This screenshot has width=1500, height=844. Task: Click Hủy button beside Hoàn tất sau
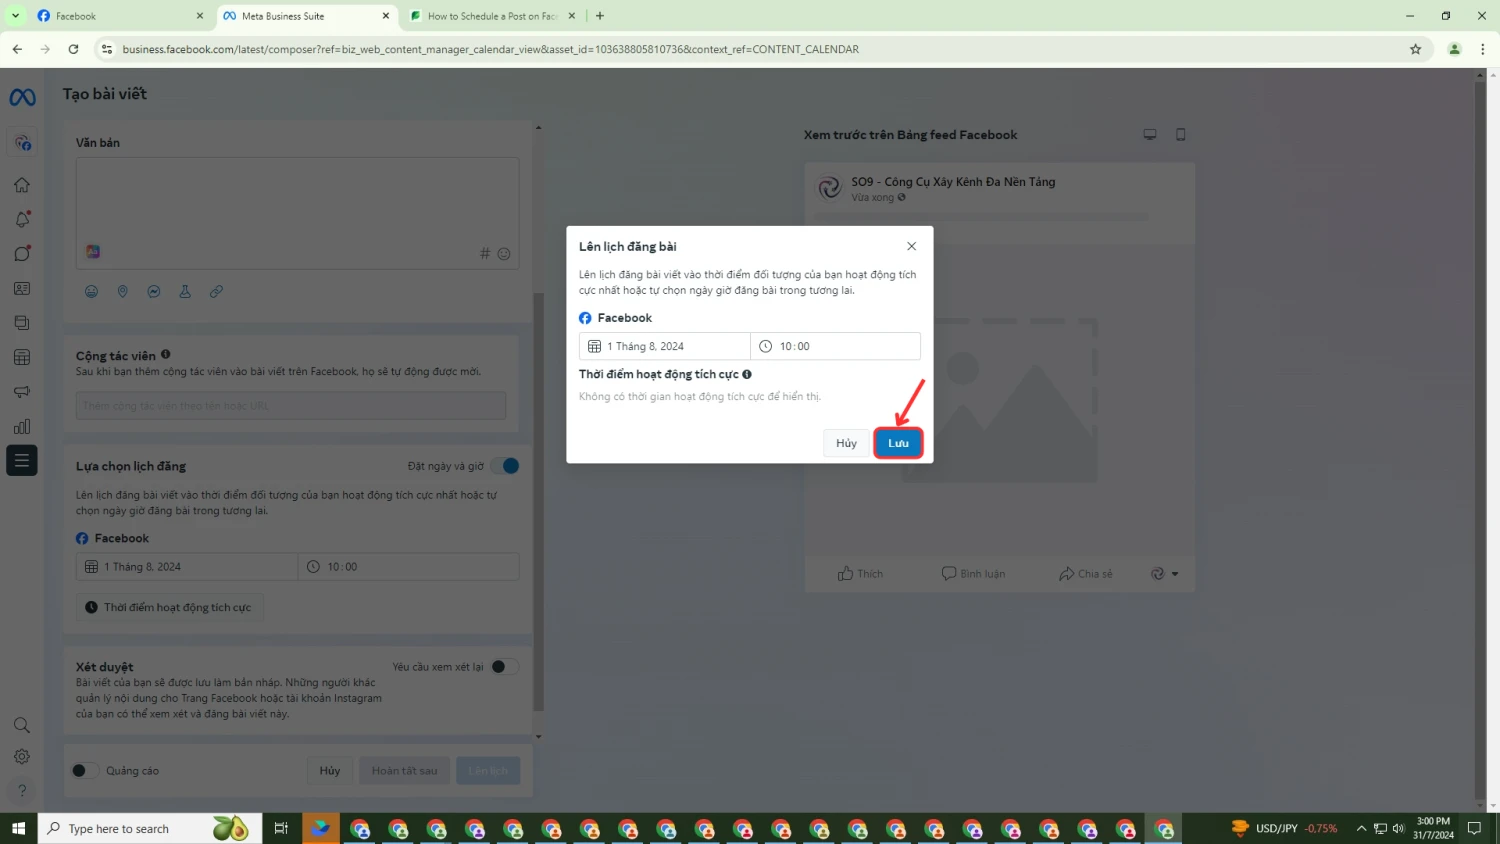click(x=330, y=771)
